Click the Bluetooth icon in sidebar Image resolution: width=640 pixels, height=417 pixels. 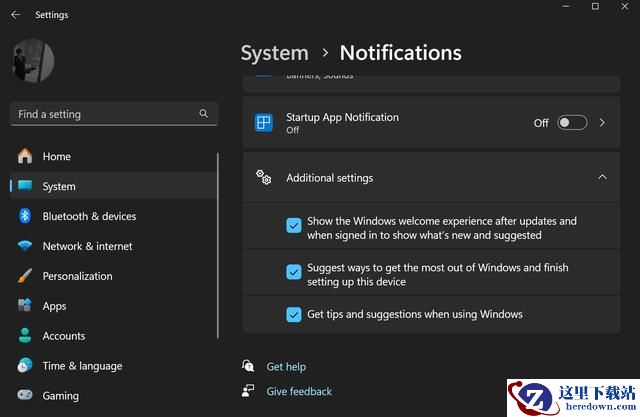click(x=25, y=215)
